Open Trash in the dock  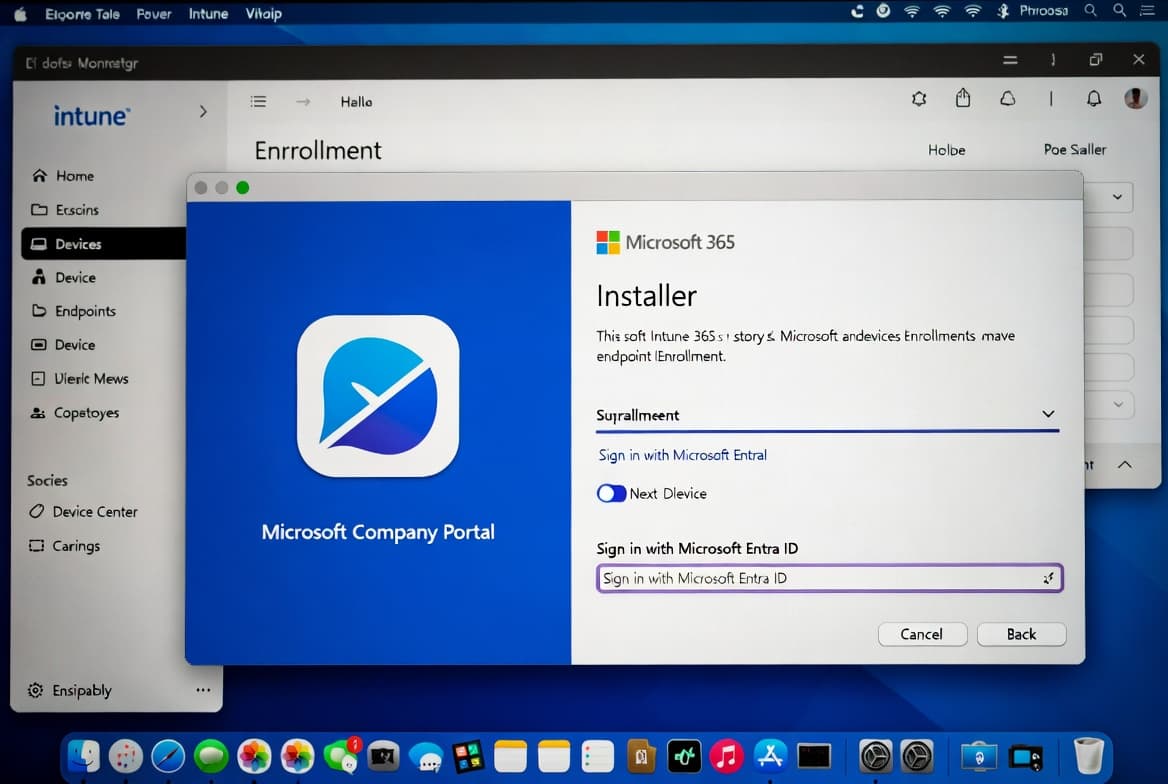pos(1088,756)
